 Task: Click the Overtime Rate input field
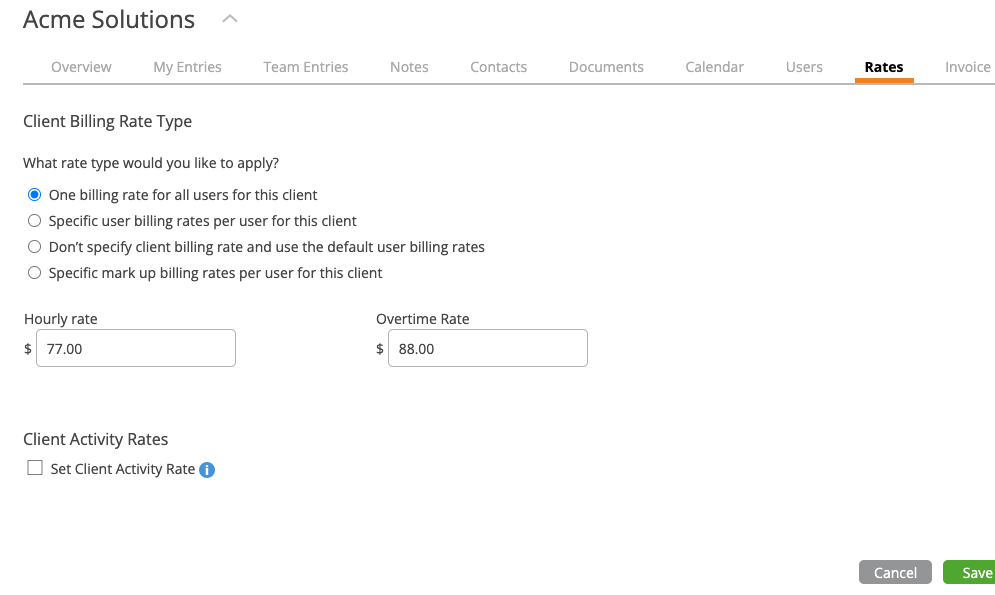[488, 348]
